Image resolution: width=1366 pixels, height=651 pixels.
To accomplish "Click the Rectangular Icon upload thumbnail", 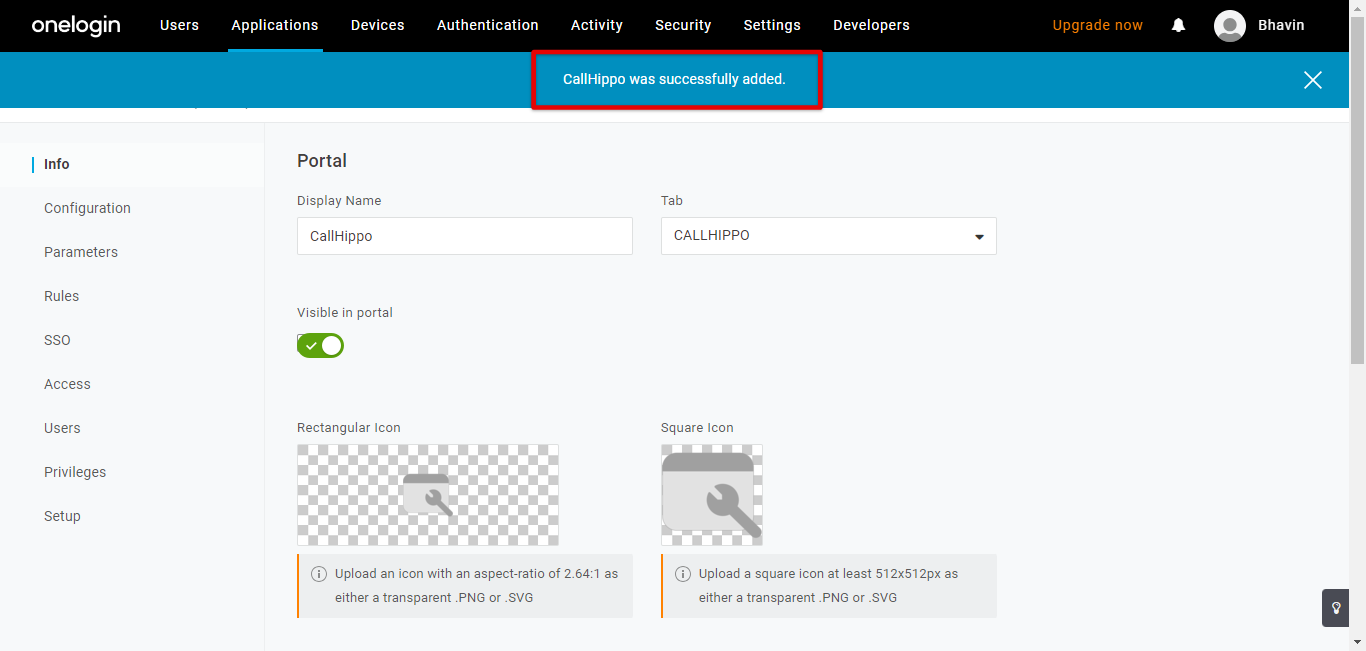I will pos(428,495).
